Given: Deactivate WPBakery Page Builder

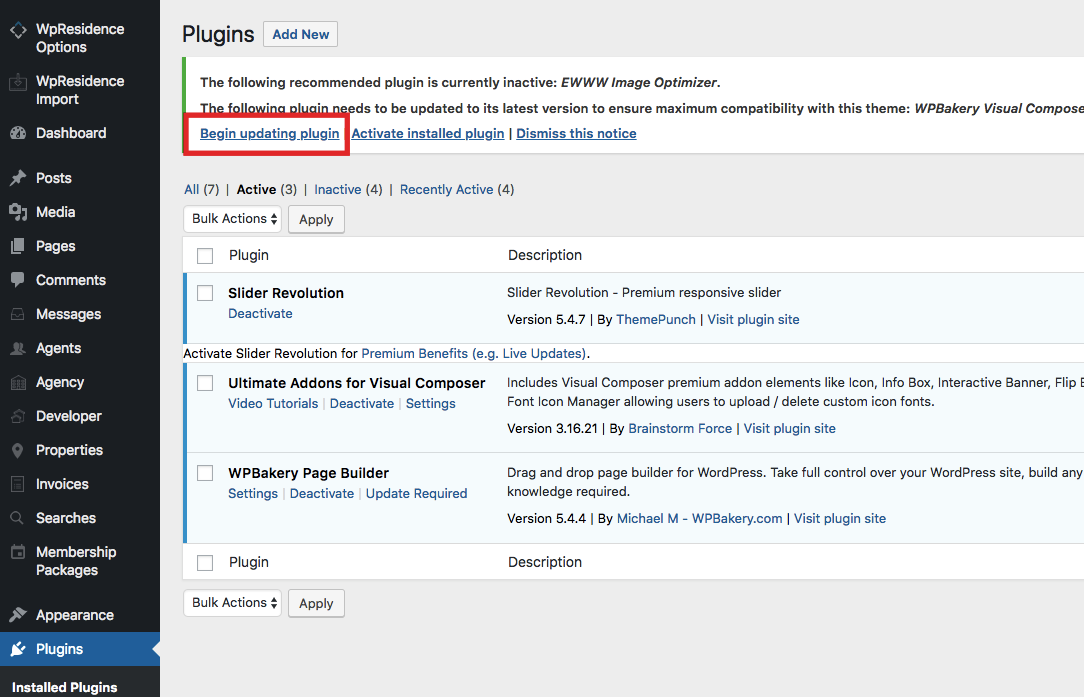Looking at the screenshot, I should [x=322, y=494].
